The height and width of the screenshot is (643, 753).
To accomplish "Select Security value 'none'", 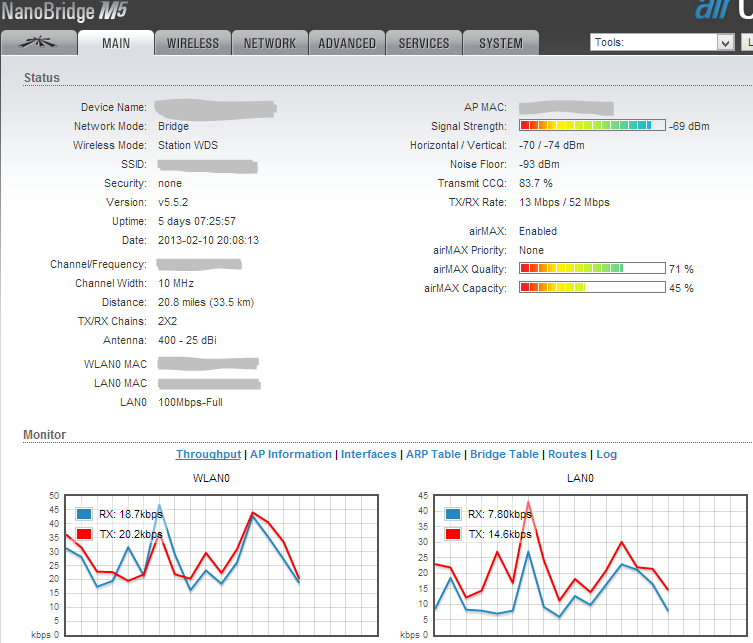I will (x=170, y=183).
